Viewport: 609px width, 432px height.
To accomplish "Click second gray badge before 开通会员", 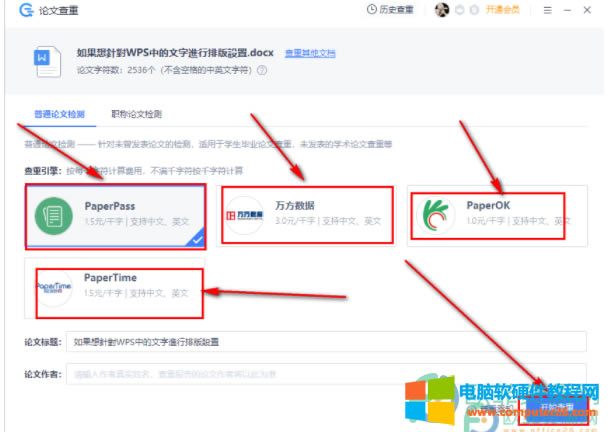I will click(474, 10).
